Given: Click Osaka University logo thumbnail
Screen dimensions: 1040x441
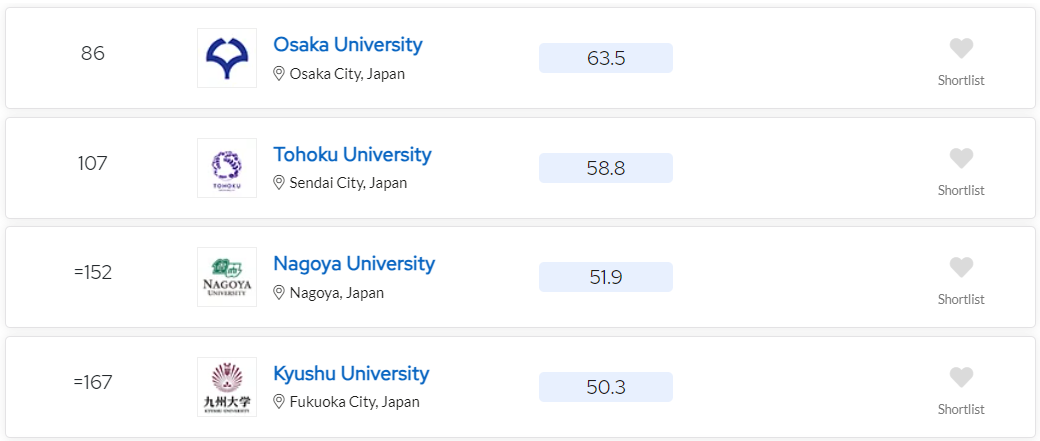Looking at the screenshot, I should (x=227, y=58).
